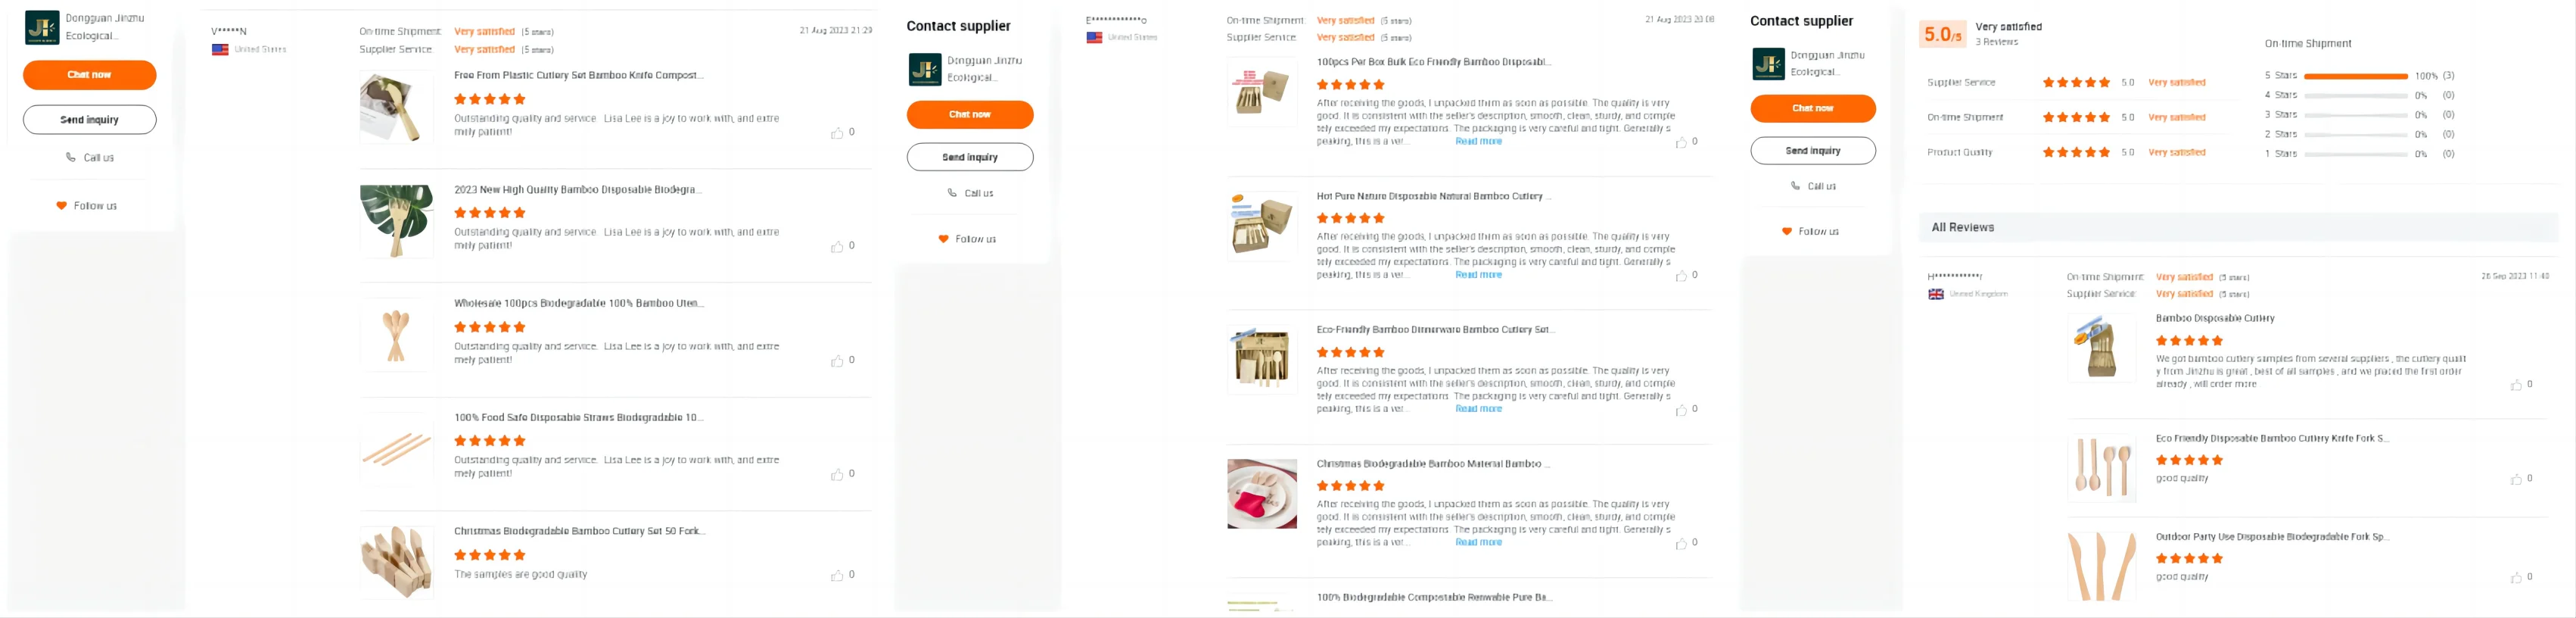The width and height of the screenshot is (2576, 618).
Task: Click the 5 Stars rating progress bar
Action: coord(2355,76)
